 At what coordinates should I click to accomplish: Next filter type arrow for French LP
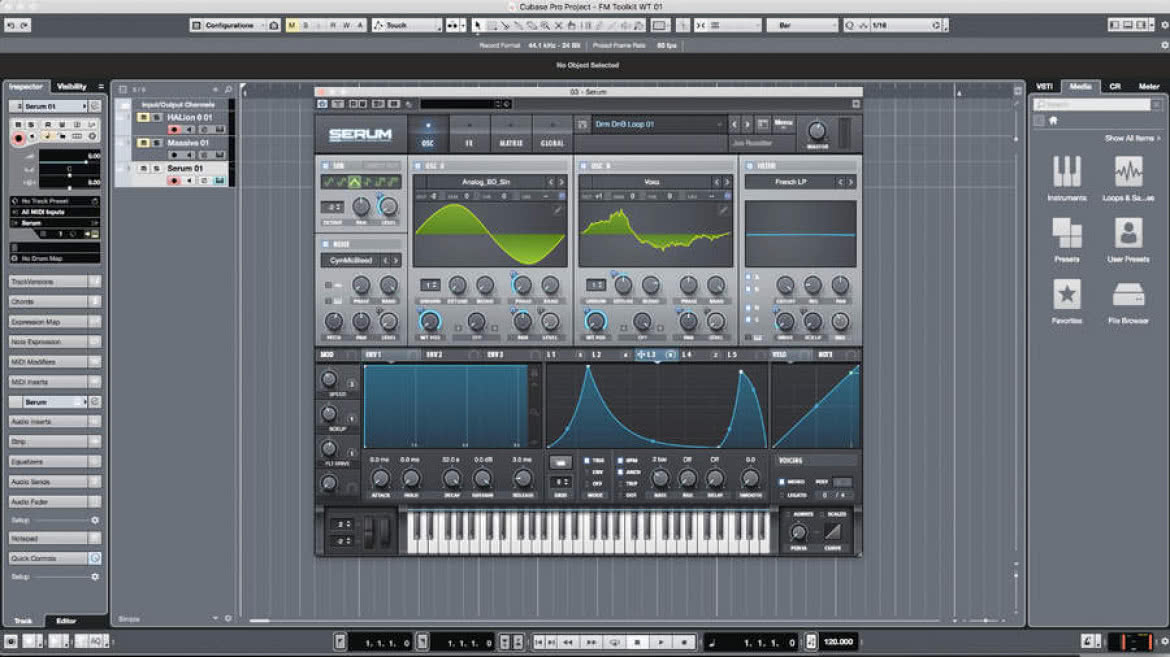(850, 182)
